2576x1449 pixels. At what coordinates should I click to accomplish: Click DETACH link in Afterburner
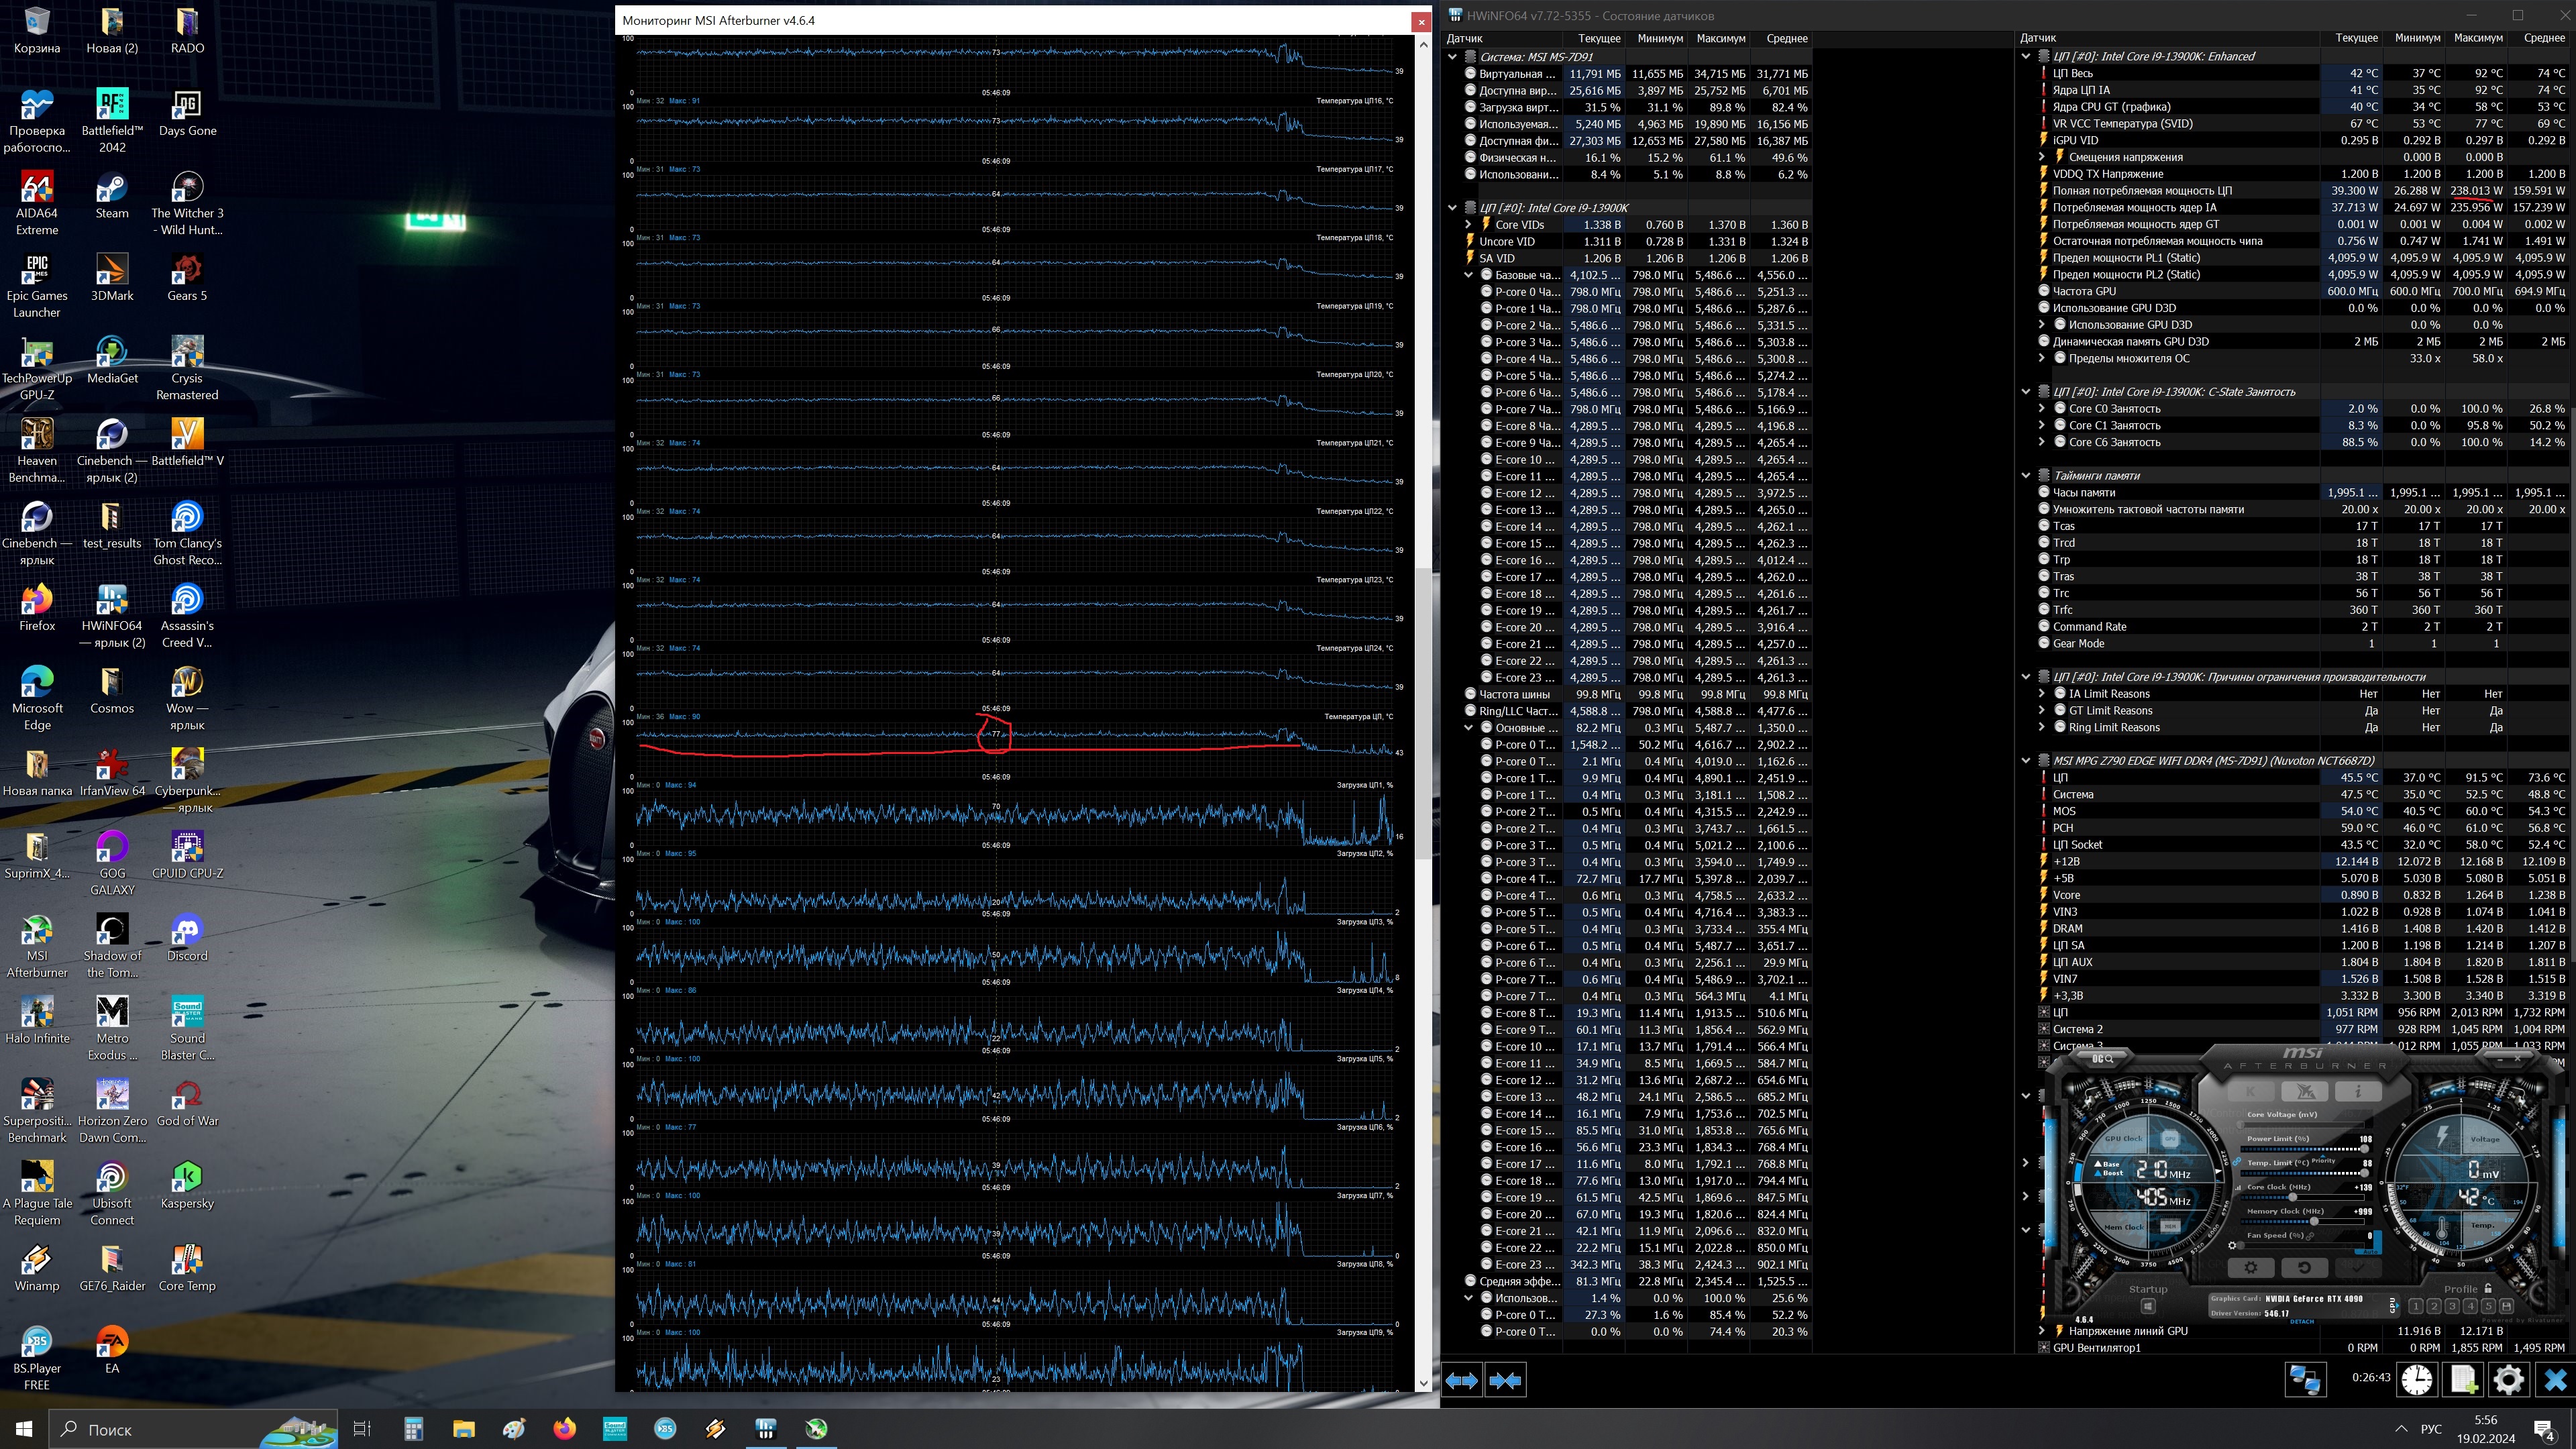(x=2301, y=1321)
